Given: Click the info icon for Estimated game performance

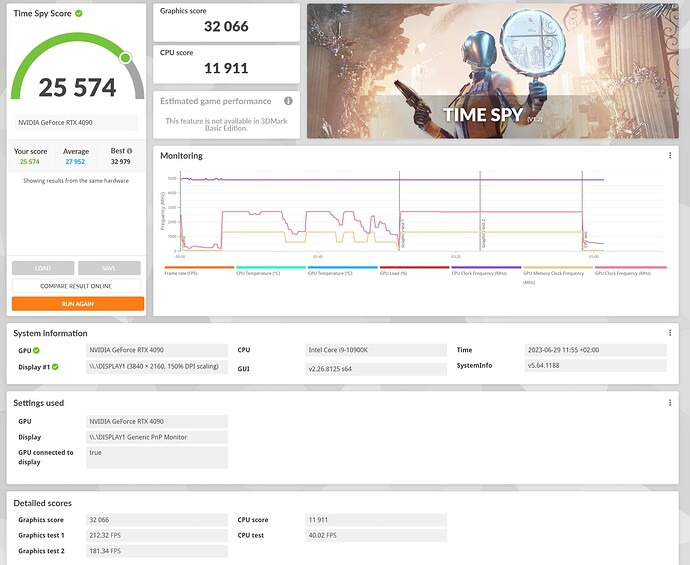Looking at the screenshot, I should pos(288,101).
